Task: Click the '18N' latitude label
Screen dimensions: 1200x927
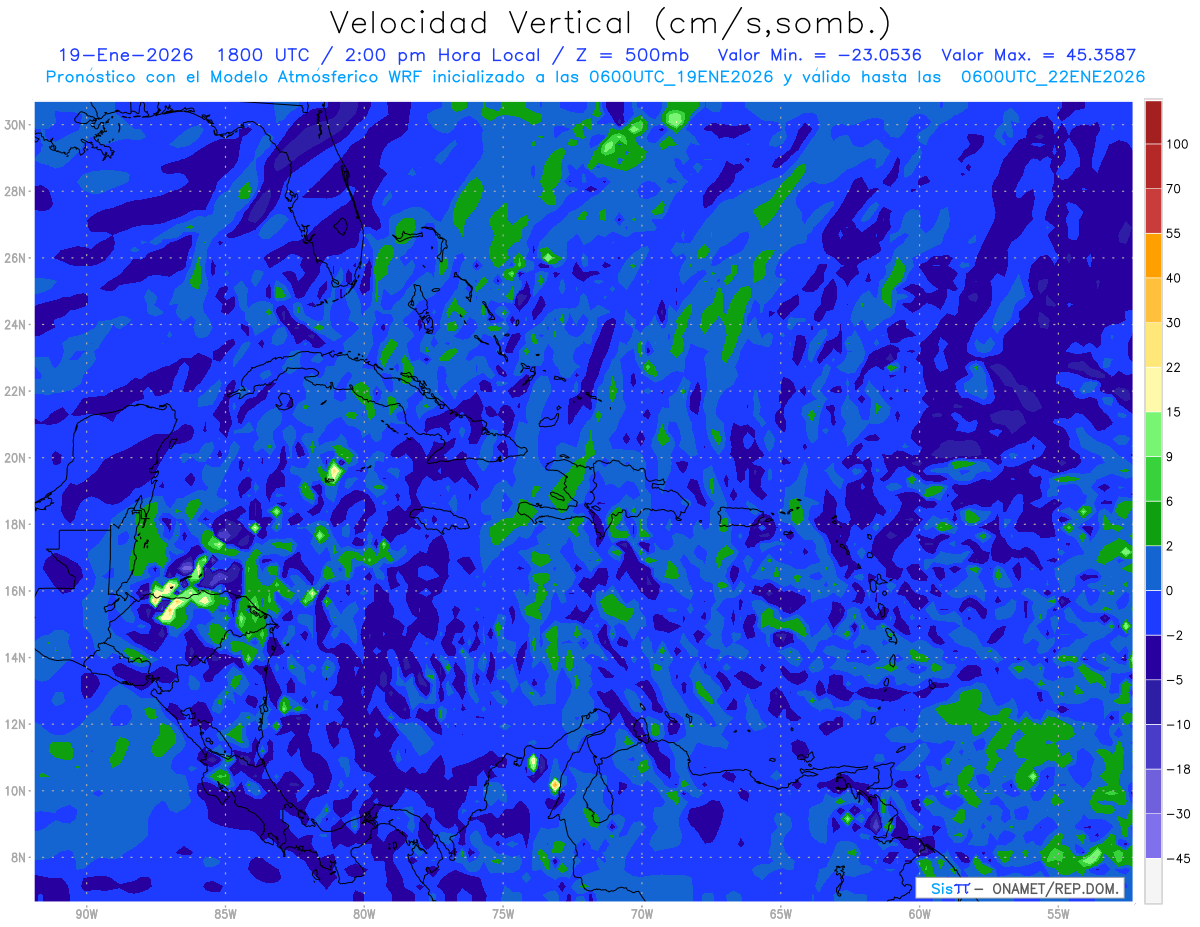Action: (x=17, y=524)
